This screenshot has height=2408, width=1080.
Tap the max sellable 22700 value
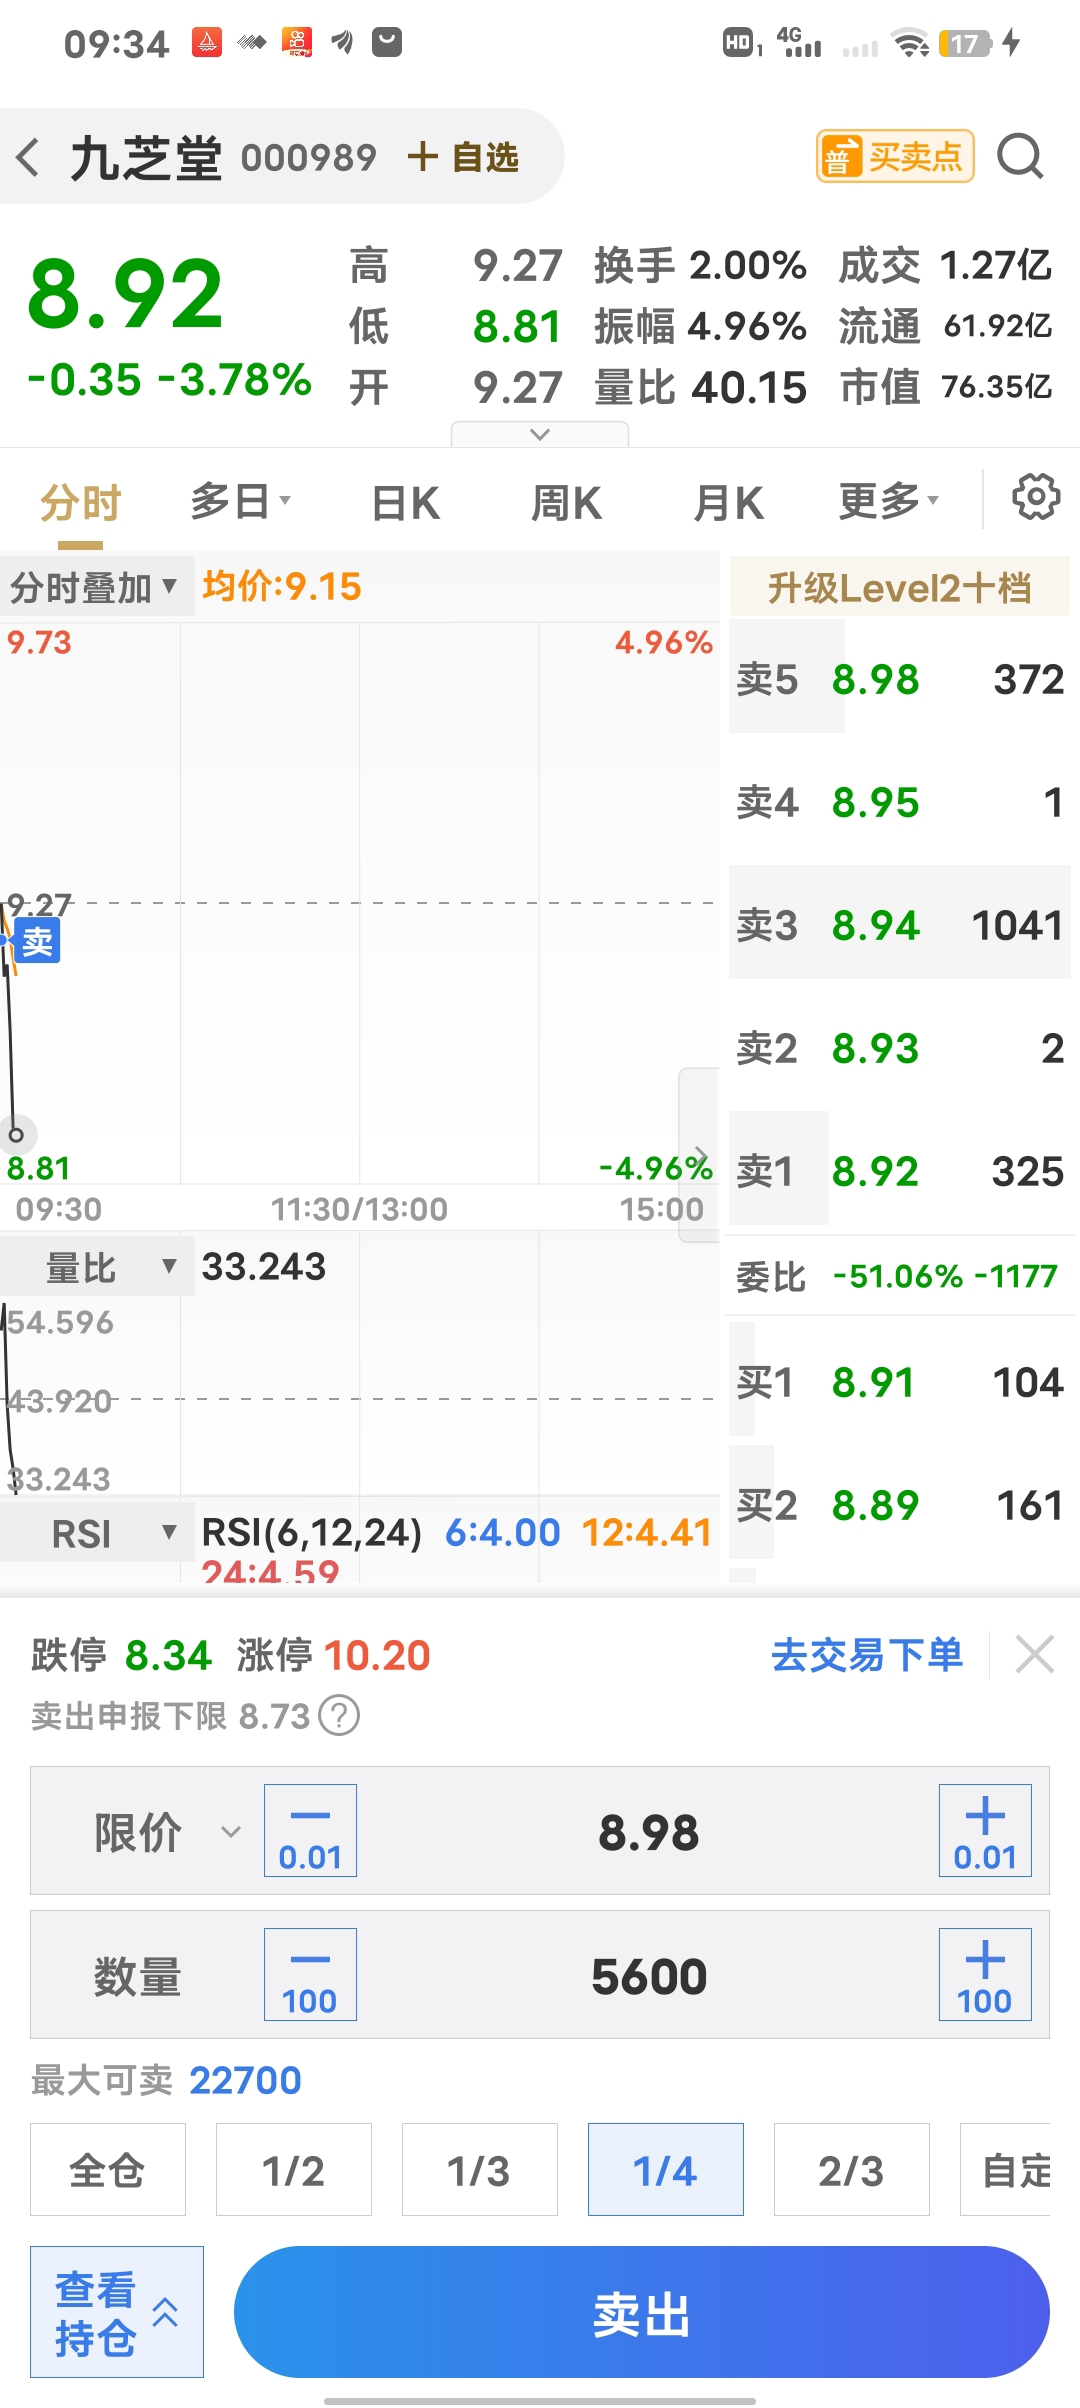tap(245, 2080)
